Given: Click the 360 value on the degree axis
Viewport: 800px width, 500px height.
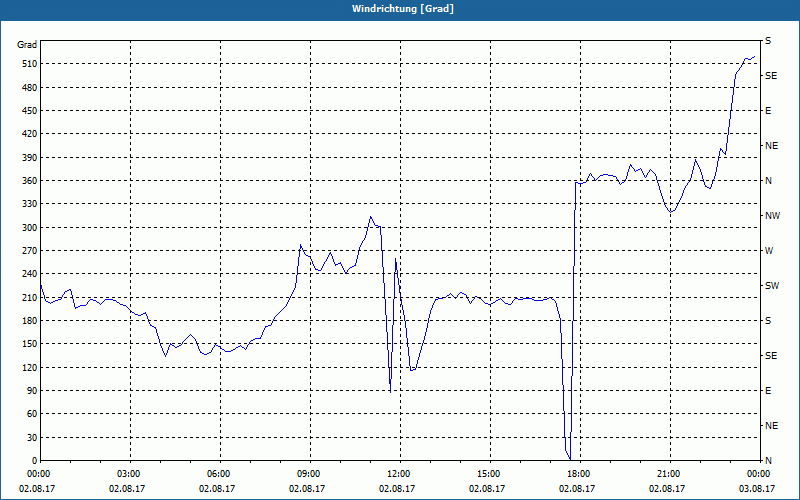Looking at the screenshot, I should 29,181.
